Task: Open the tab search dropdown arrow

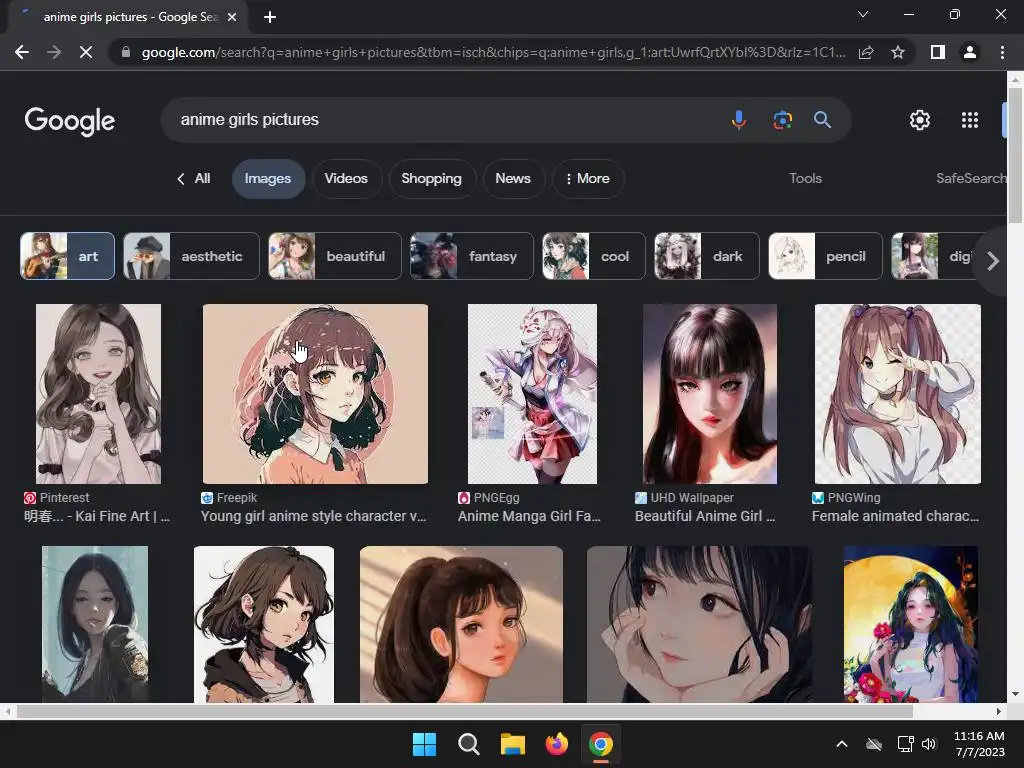Action: click(863, 14)
